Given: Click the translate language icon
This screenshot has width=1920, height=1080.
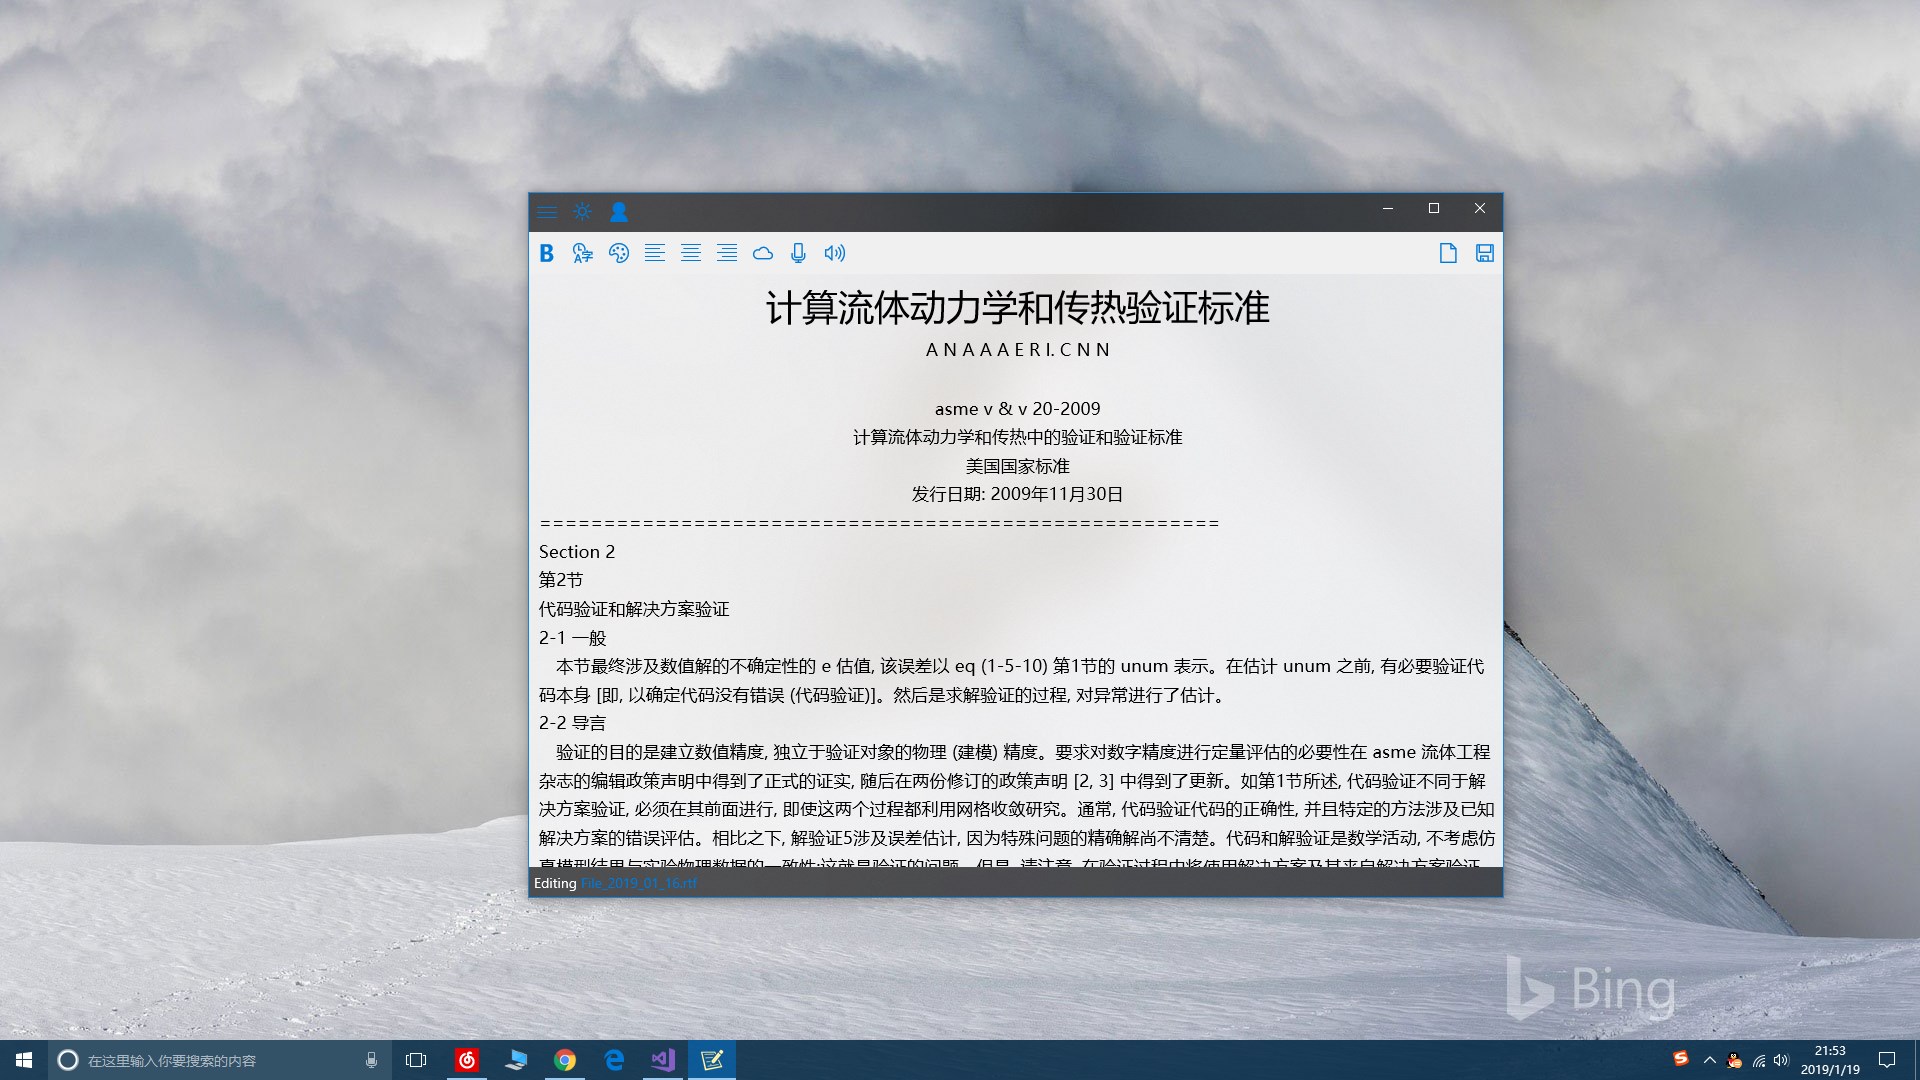Looking at the screenshot, I should 582,253.
